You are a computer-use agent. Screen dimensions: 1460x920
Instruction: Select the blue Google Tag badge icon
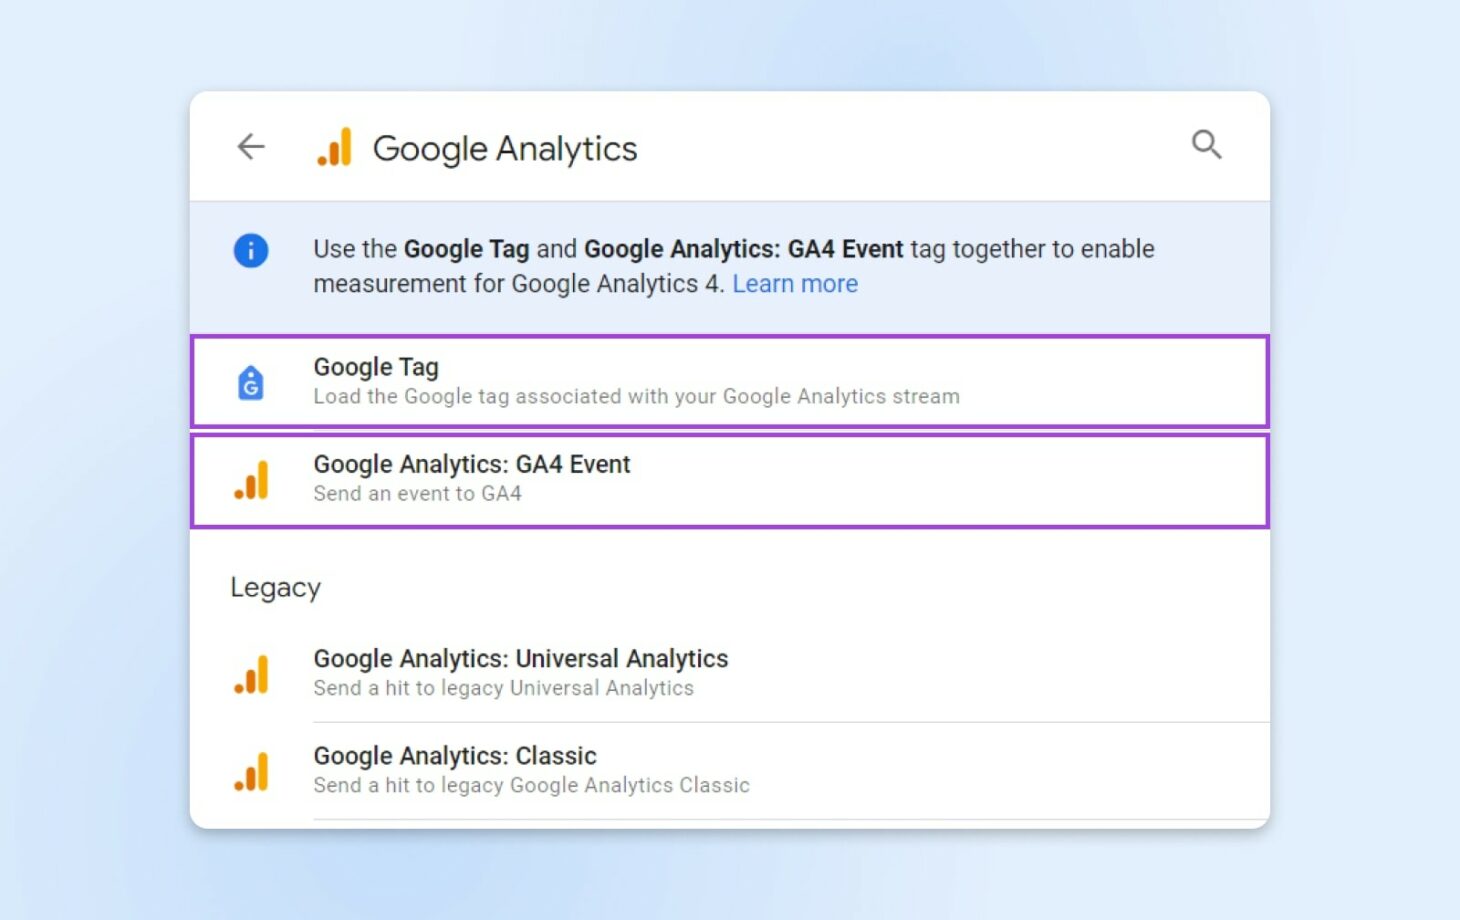click(x=250, y=383)
